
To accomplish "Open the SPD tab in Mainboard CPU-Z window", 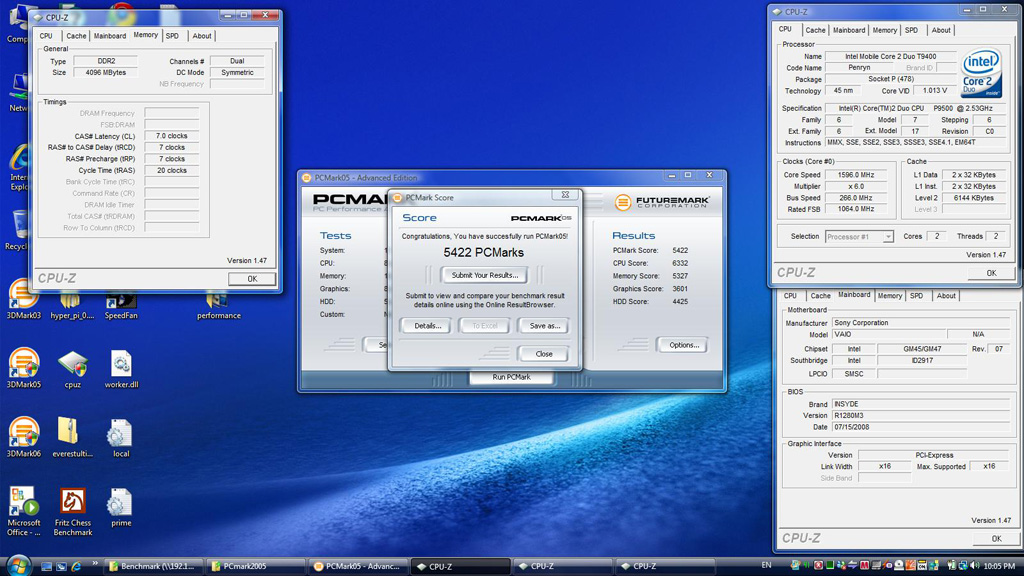I will 916,296.
